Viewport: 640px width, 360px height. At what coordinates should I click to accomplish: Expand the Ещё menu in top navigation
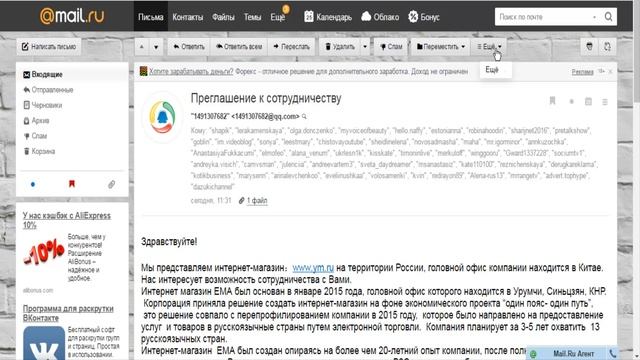tap(278, 17)
